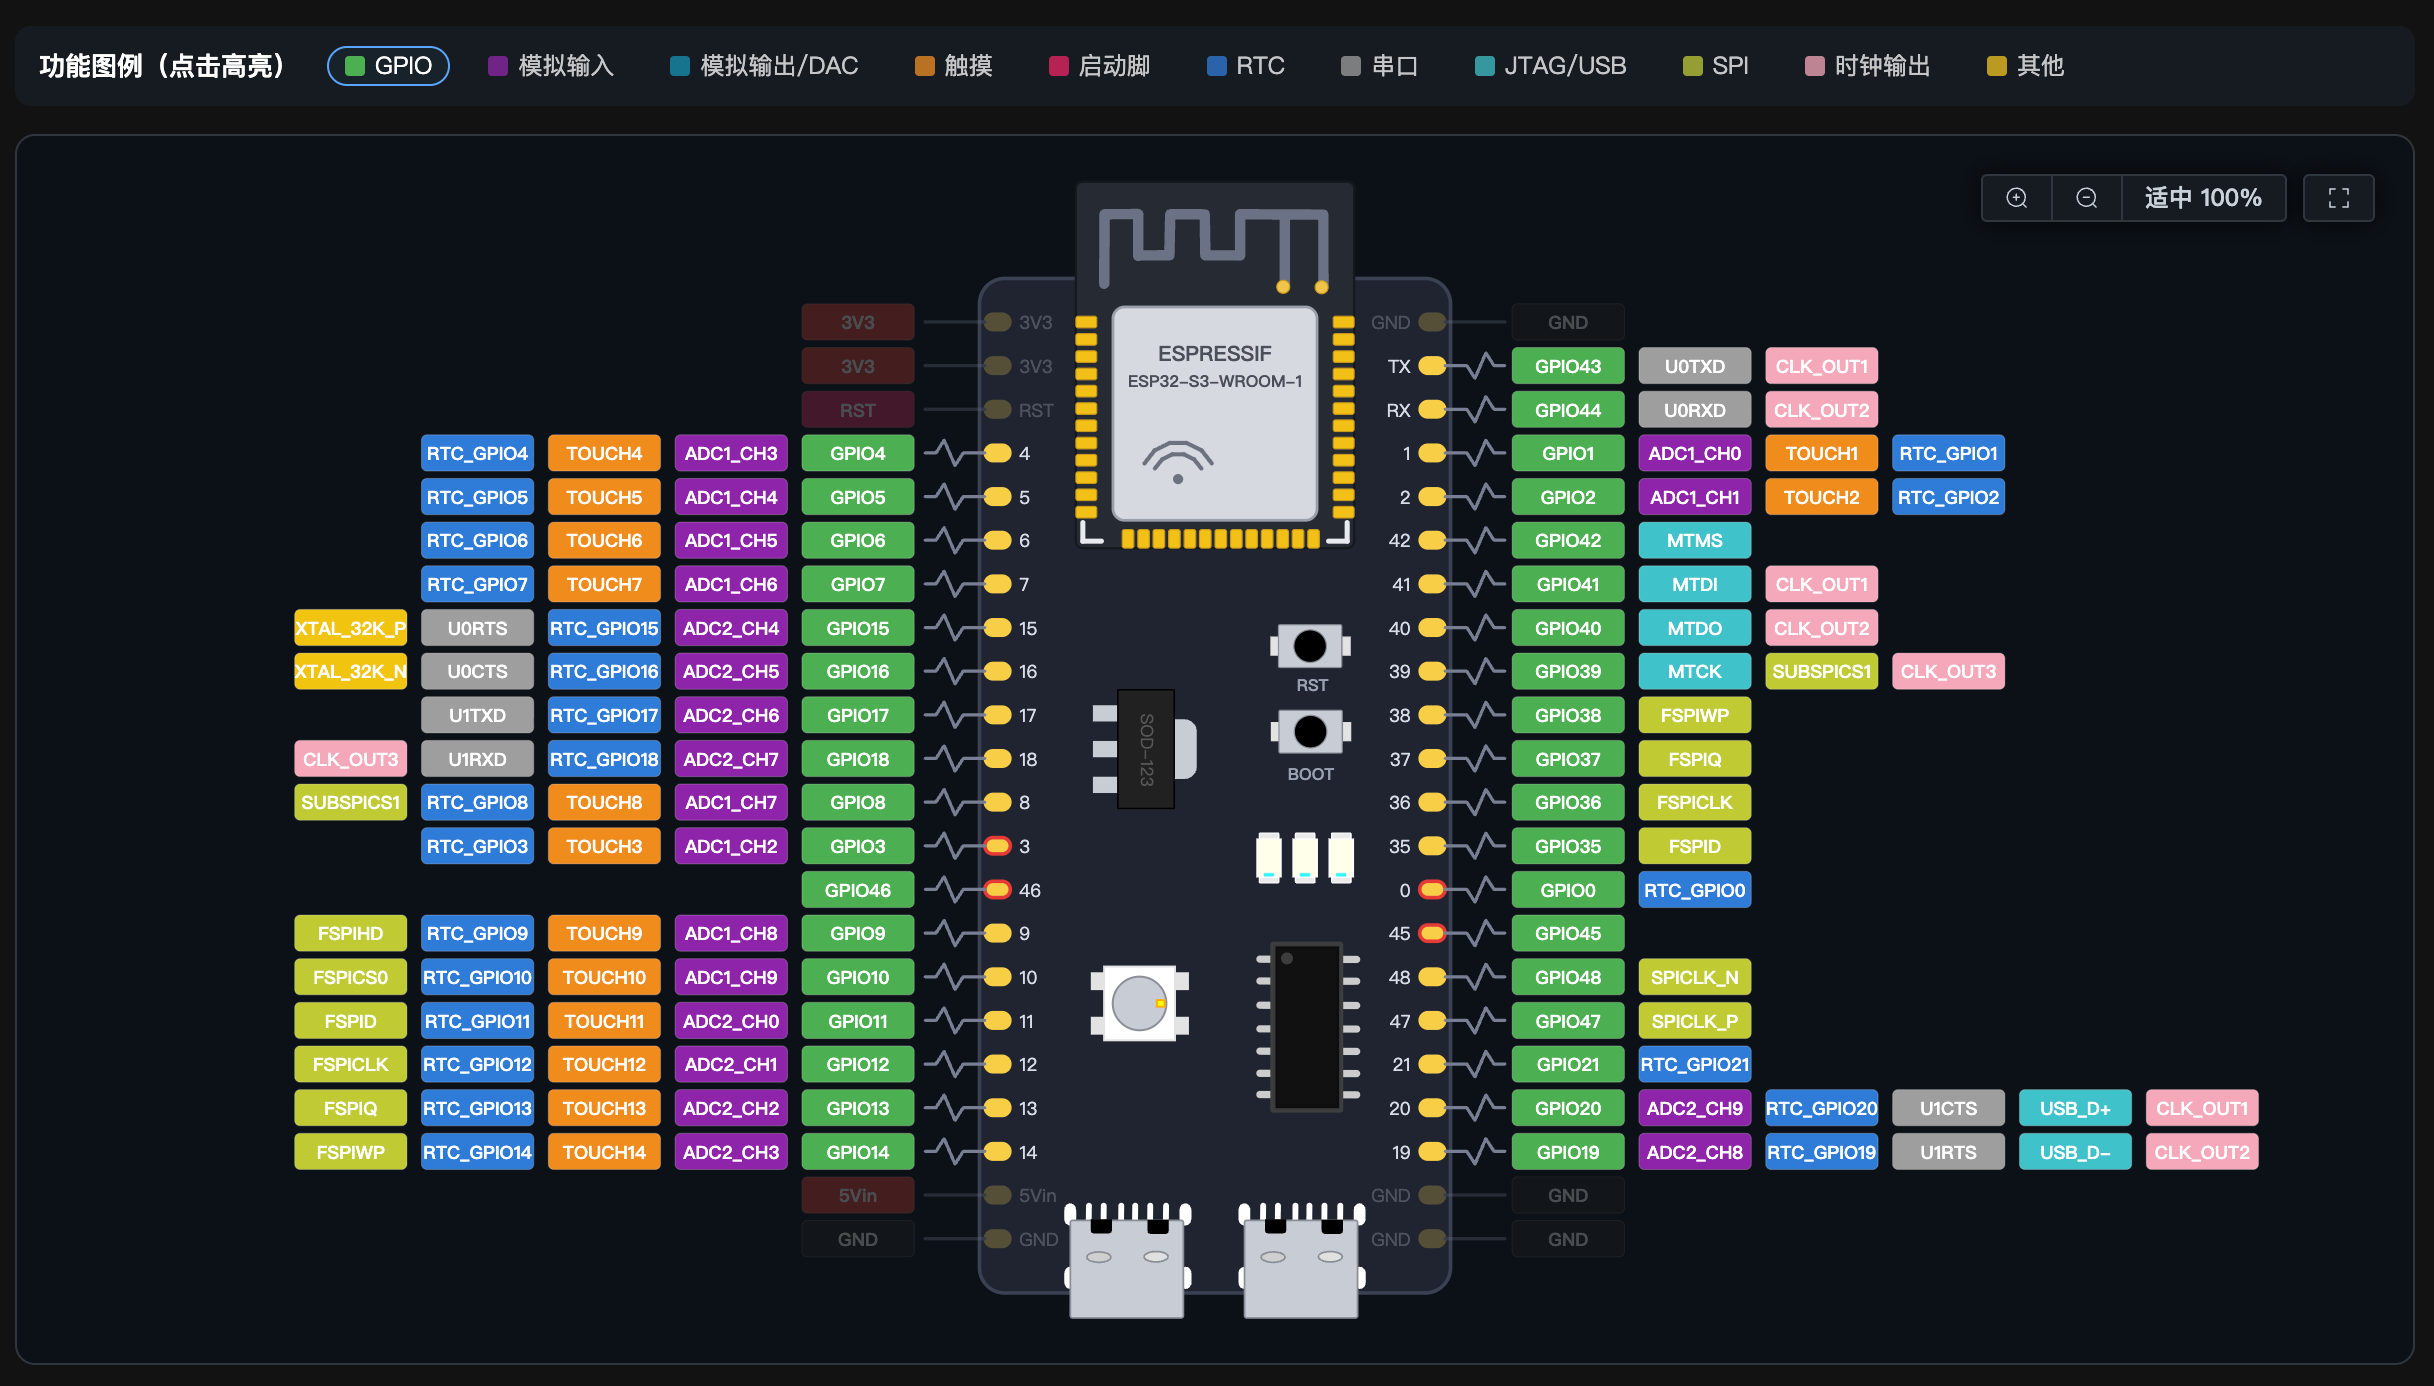Click the zoom out magnifier icon
This screenshot has width=2434, height=1386.
[x=2087, y=198]
